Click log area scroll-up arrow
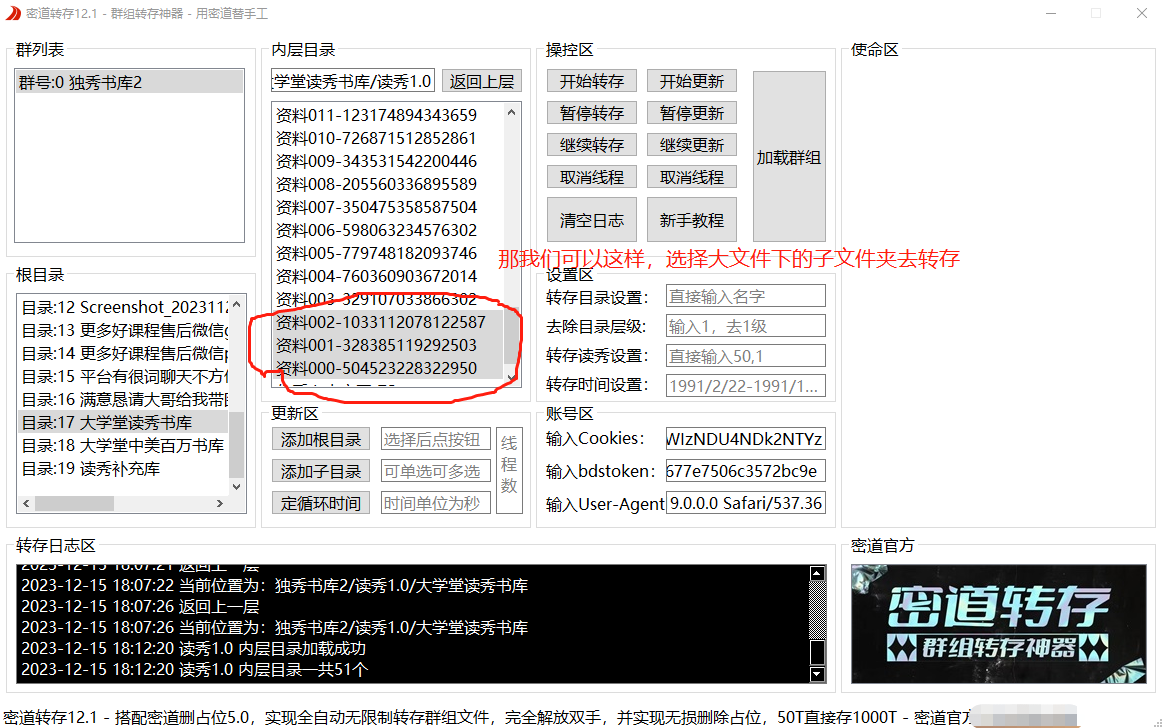 (x=817, y=573)
